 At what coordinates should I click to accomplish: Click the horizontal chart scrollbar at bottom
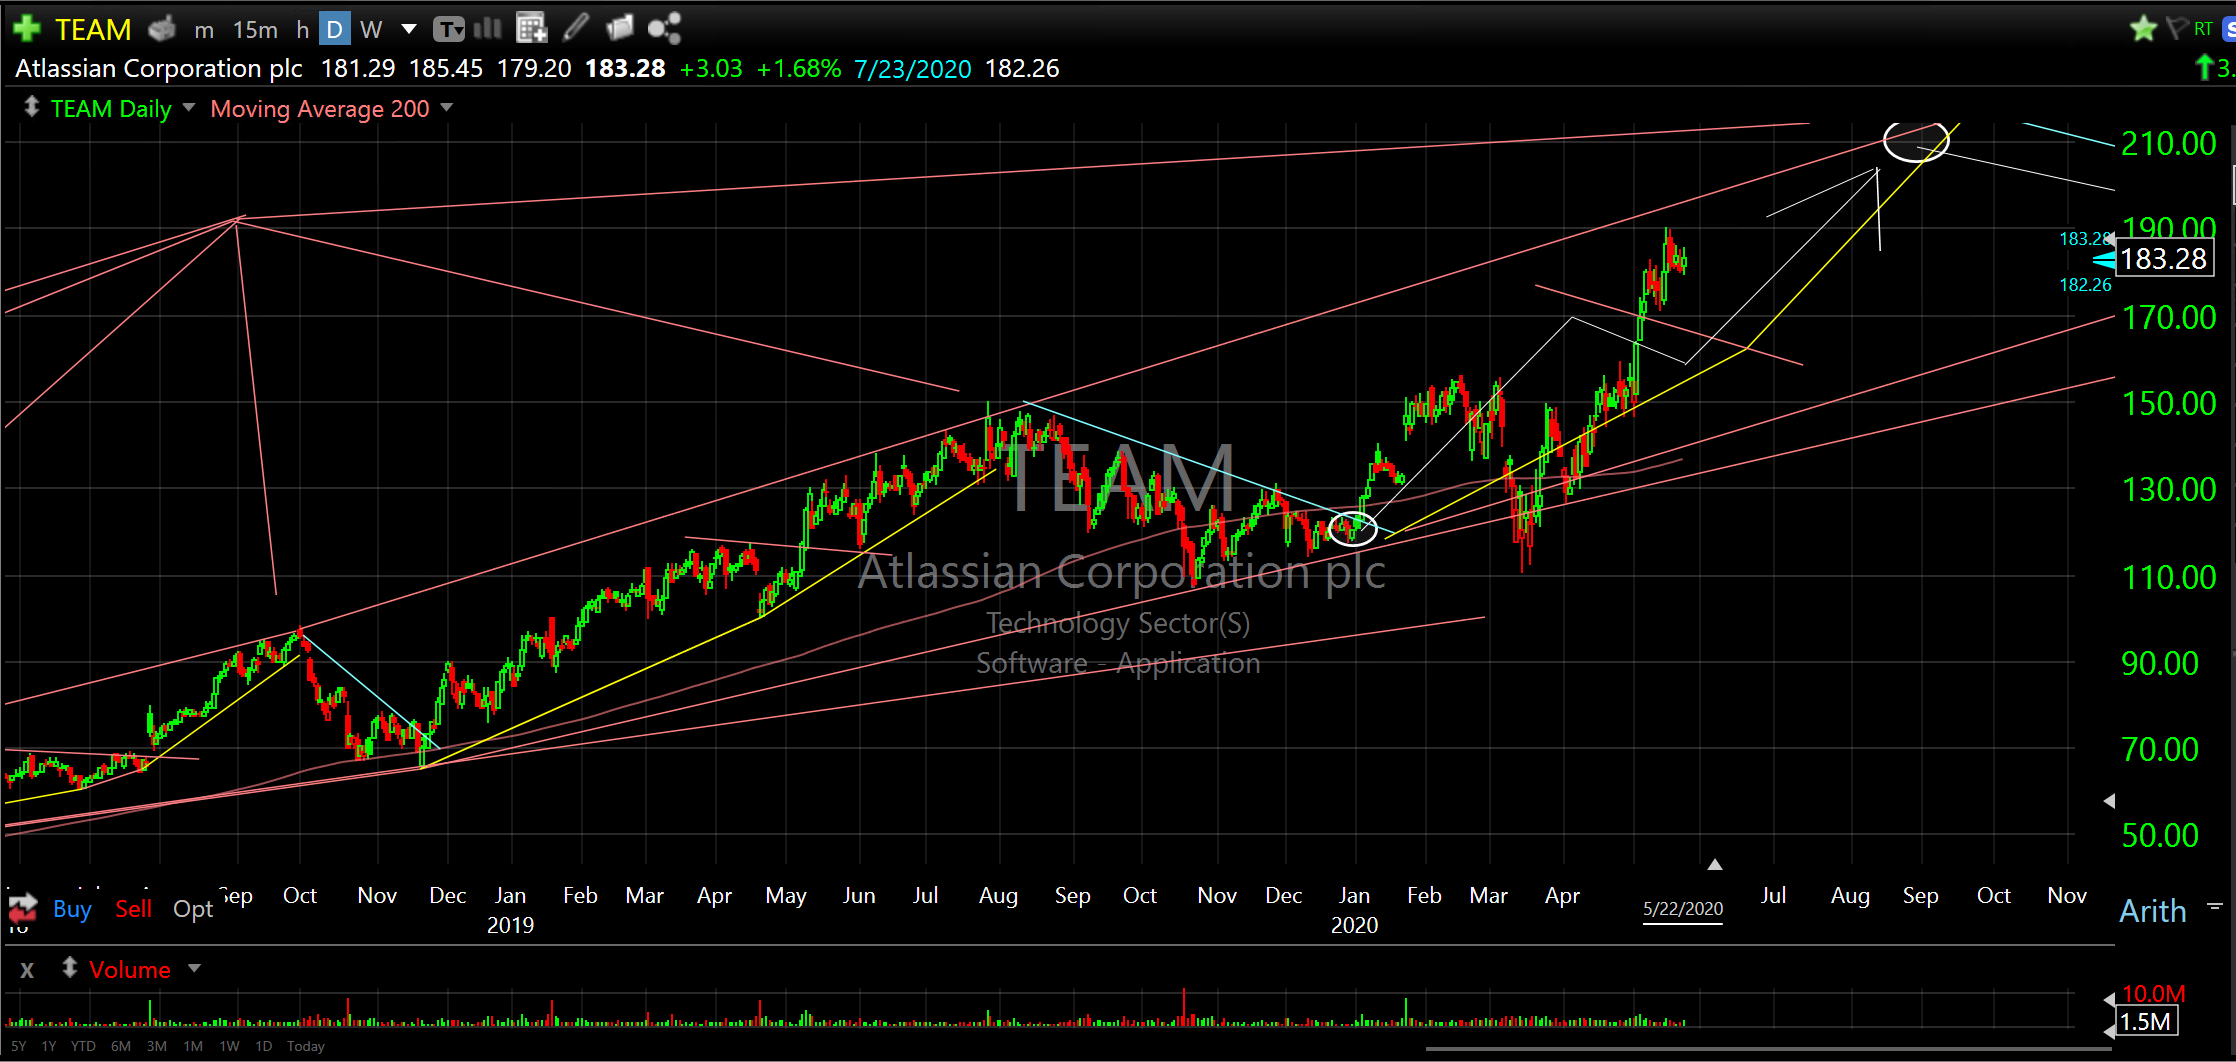[1767, 1049]
